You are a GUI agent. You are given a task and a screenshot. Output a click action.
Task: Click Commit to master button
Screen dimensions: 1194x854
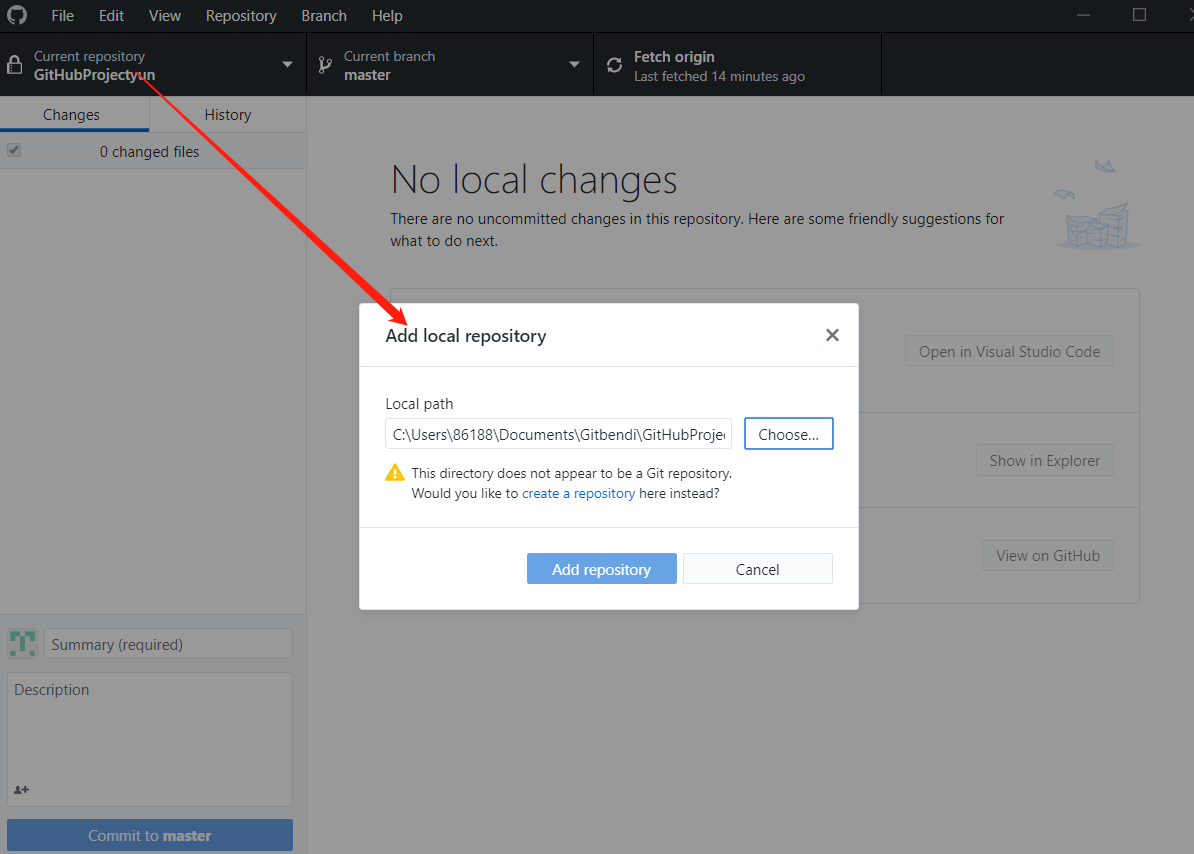[x=150, y=835]
